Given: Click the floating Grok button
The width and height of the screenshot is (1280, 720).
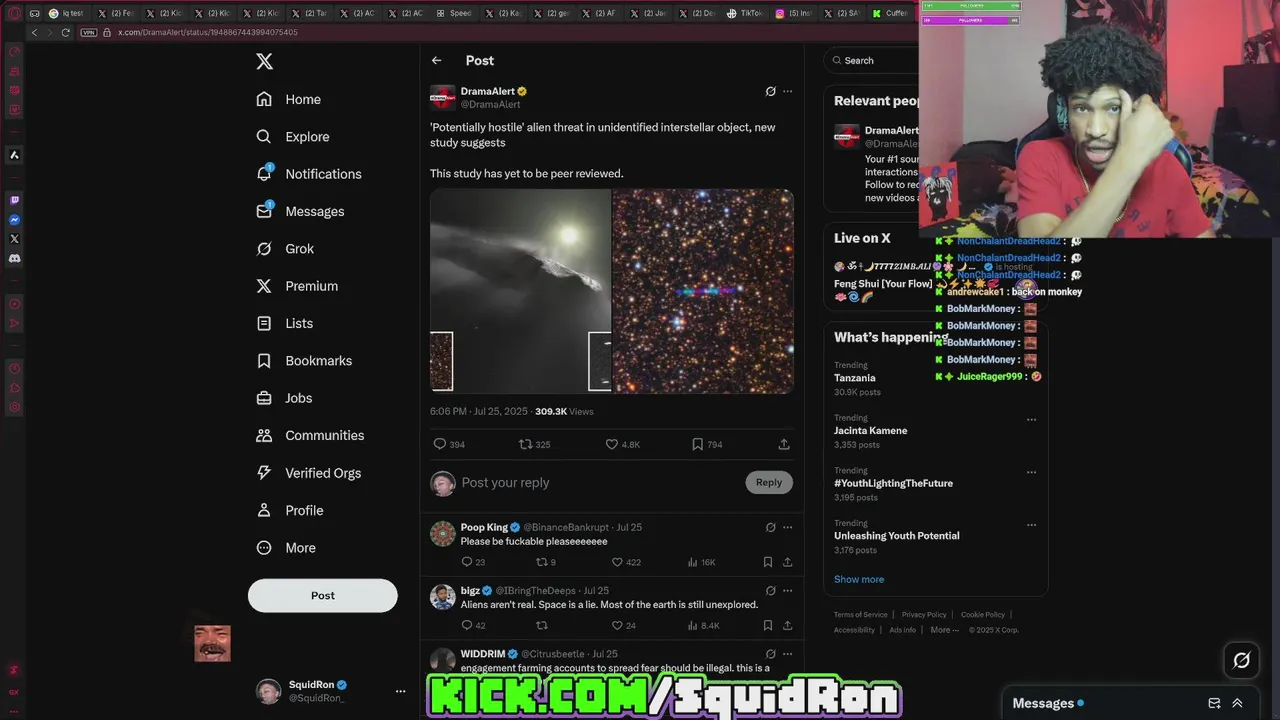Looking at the screenshot, I should pos(1241,660).
